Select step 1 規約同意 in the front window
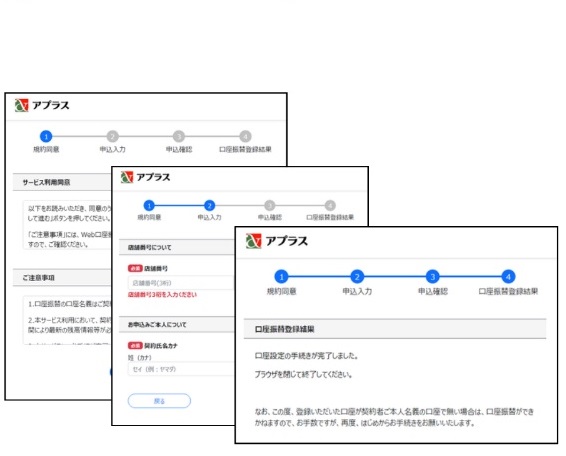566x456 pixels. 281,277
